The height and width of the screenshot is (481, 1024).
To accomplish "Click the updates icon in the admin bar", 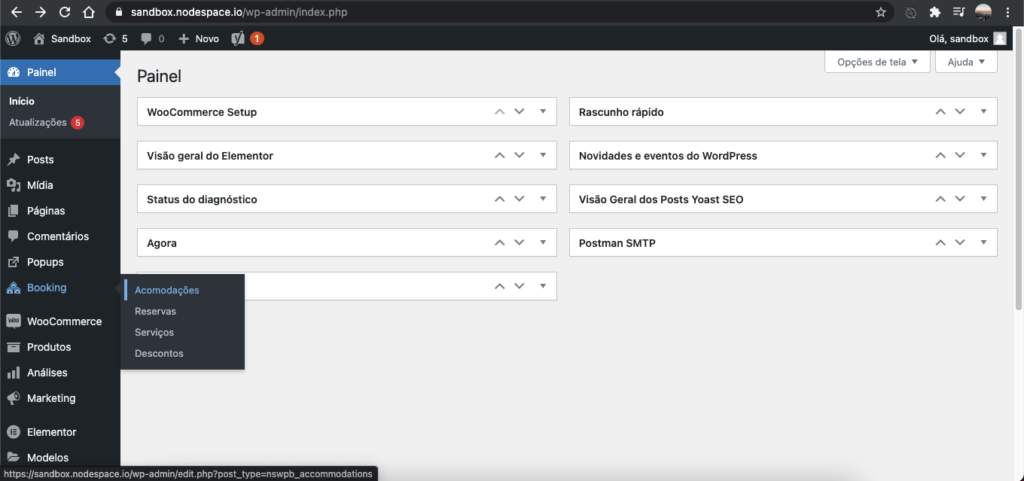I will 109,39.
